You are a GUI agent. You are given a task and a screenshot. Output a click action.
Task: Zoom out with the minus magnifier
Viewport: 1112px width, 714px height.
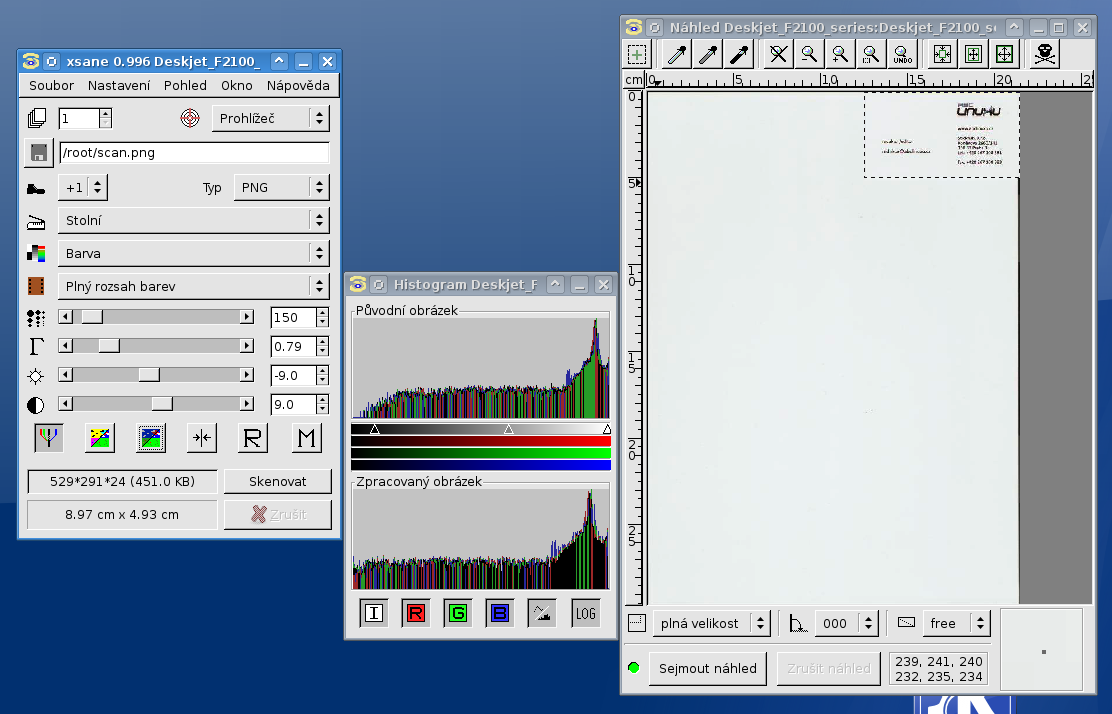click(808, 55)
